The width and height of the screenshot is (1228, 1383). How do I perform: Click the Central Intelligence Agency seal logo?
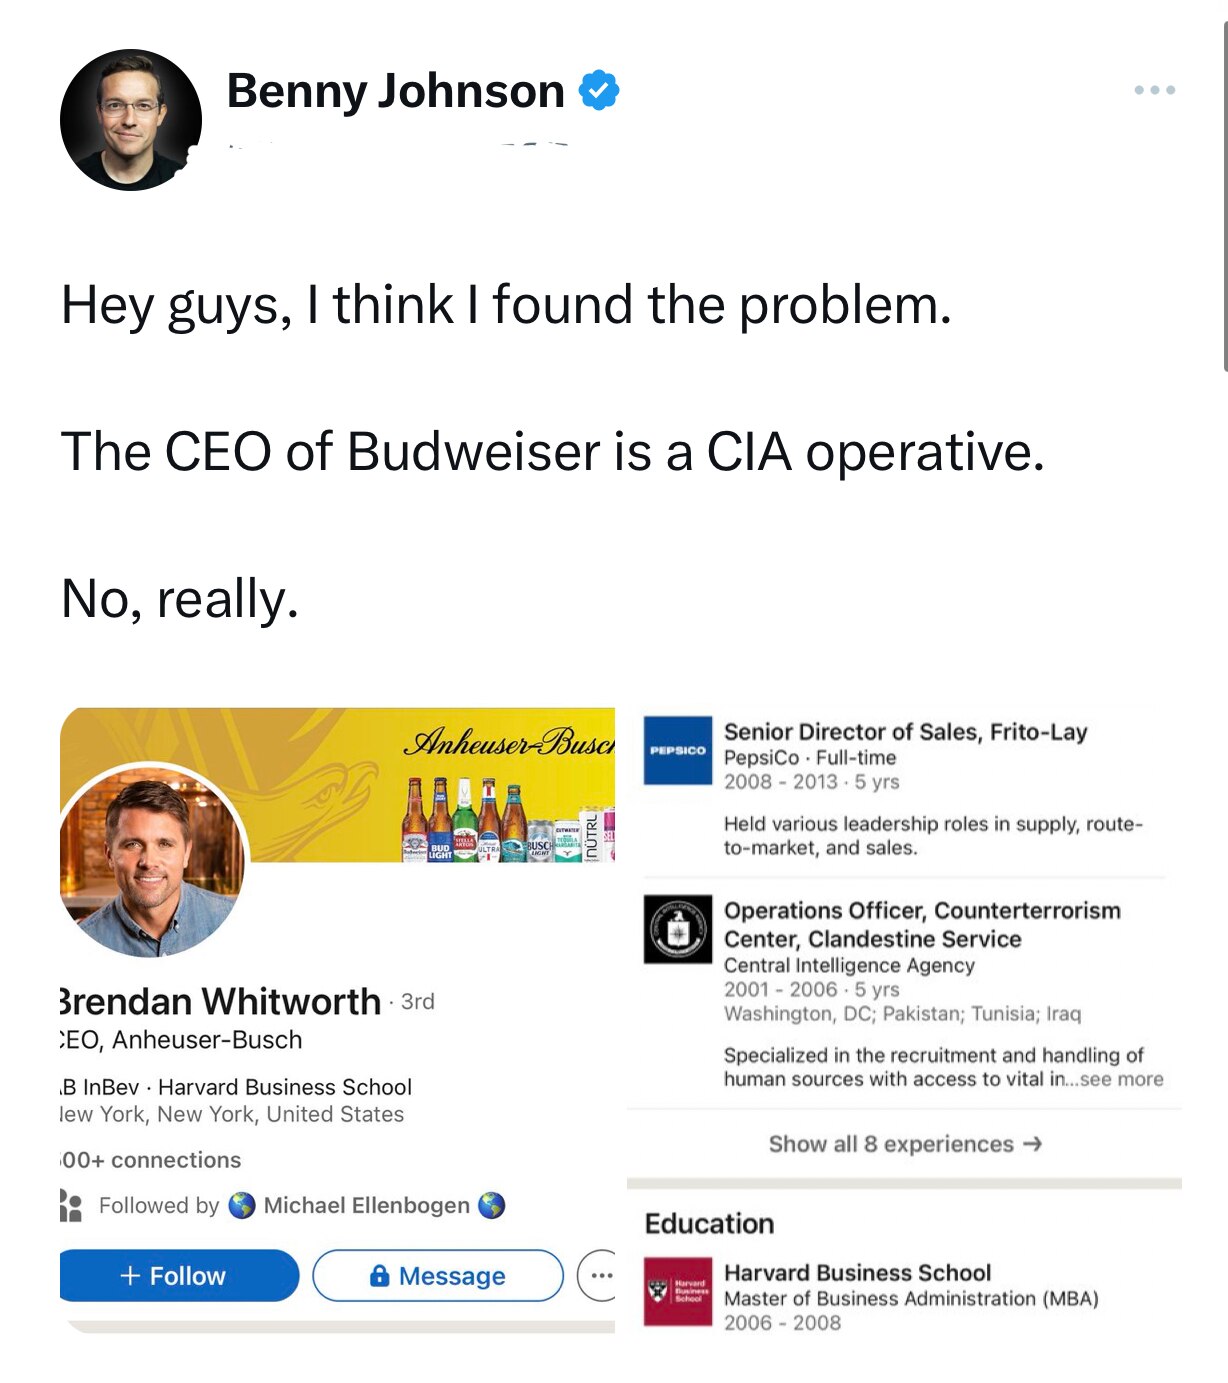click(x=678, y=929)
